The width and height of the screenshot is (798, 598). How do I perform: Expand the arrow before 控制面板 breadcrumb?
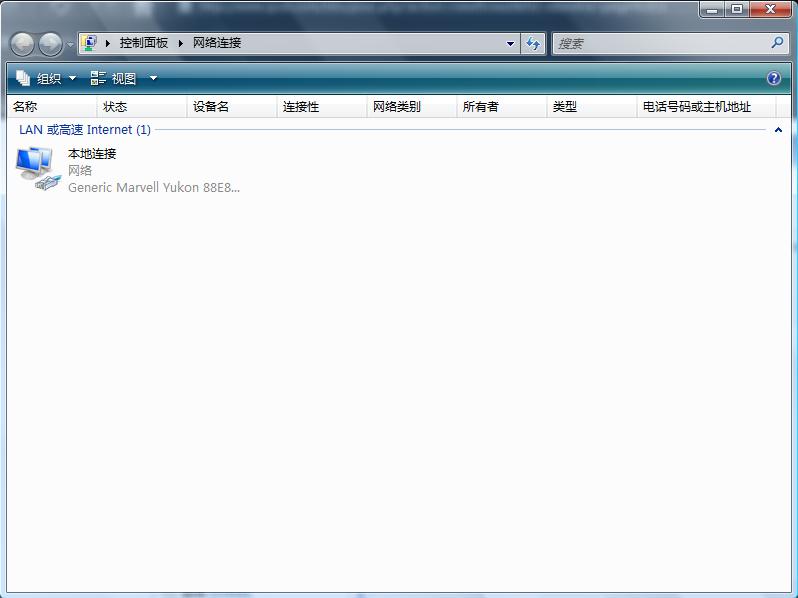pyautogui.click(x=108, y=43)
